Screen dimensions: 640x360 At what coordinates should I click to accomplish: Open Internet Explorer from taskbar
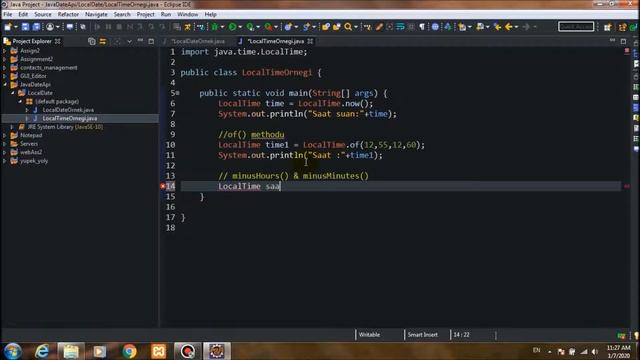42,351
